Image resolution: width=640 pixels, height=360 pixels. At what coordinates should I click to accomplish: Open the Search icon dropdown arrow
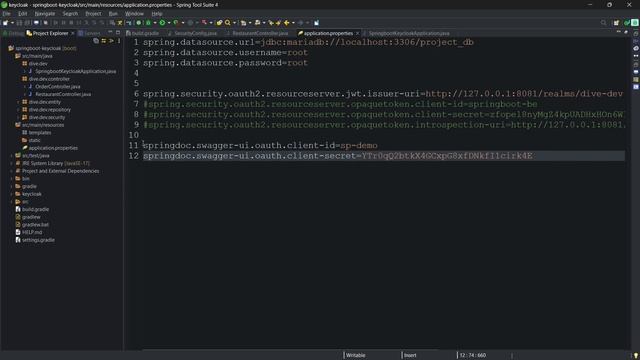point(234,23)
